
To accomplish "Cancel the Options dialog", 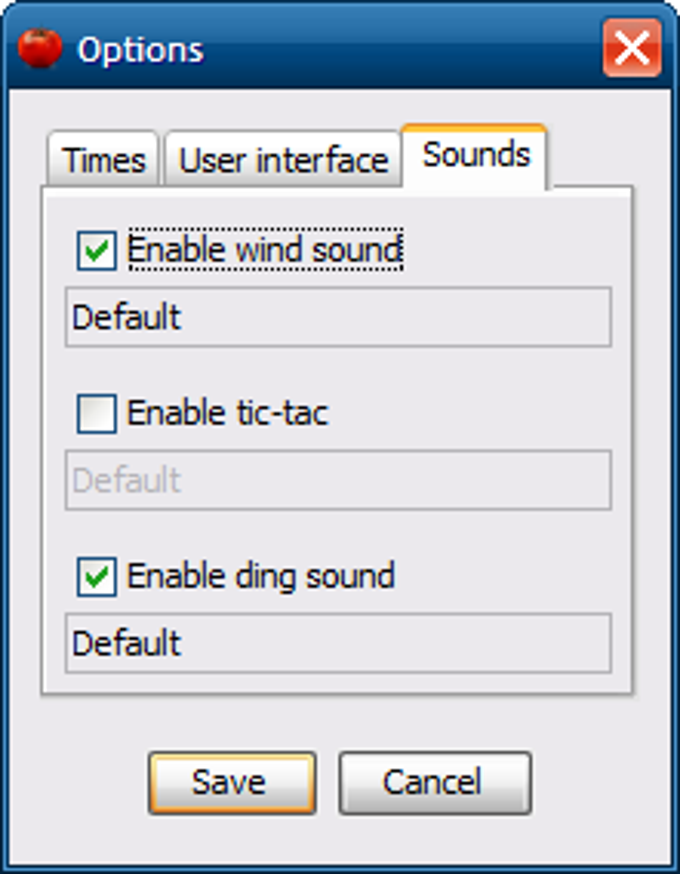I will [x=435, y=783].
